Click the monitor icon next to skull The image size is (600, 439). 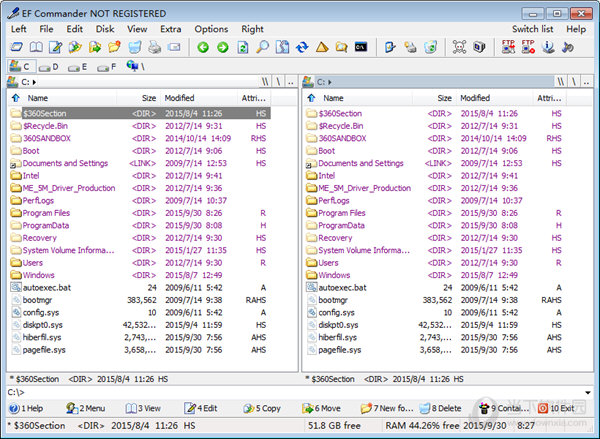(x=479, y=47)
